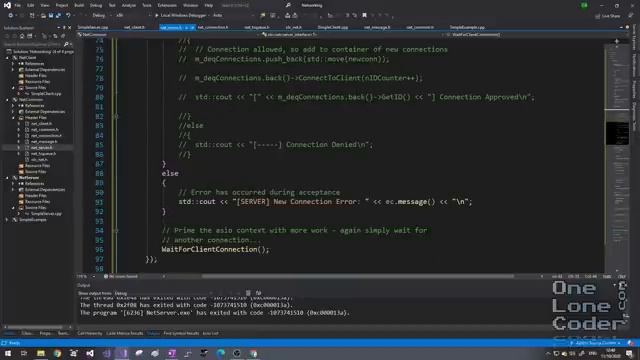The image size is (640, 360).
Task: Open Chrome from the taskbar
Action: [57, 353]
